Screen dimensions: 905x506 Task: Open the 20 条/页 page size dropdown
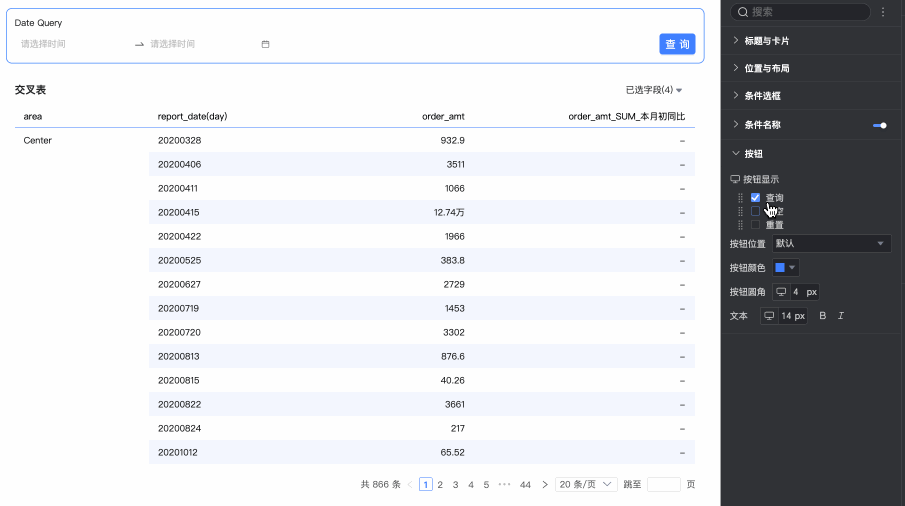586,485
